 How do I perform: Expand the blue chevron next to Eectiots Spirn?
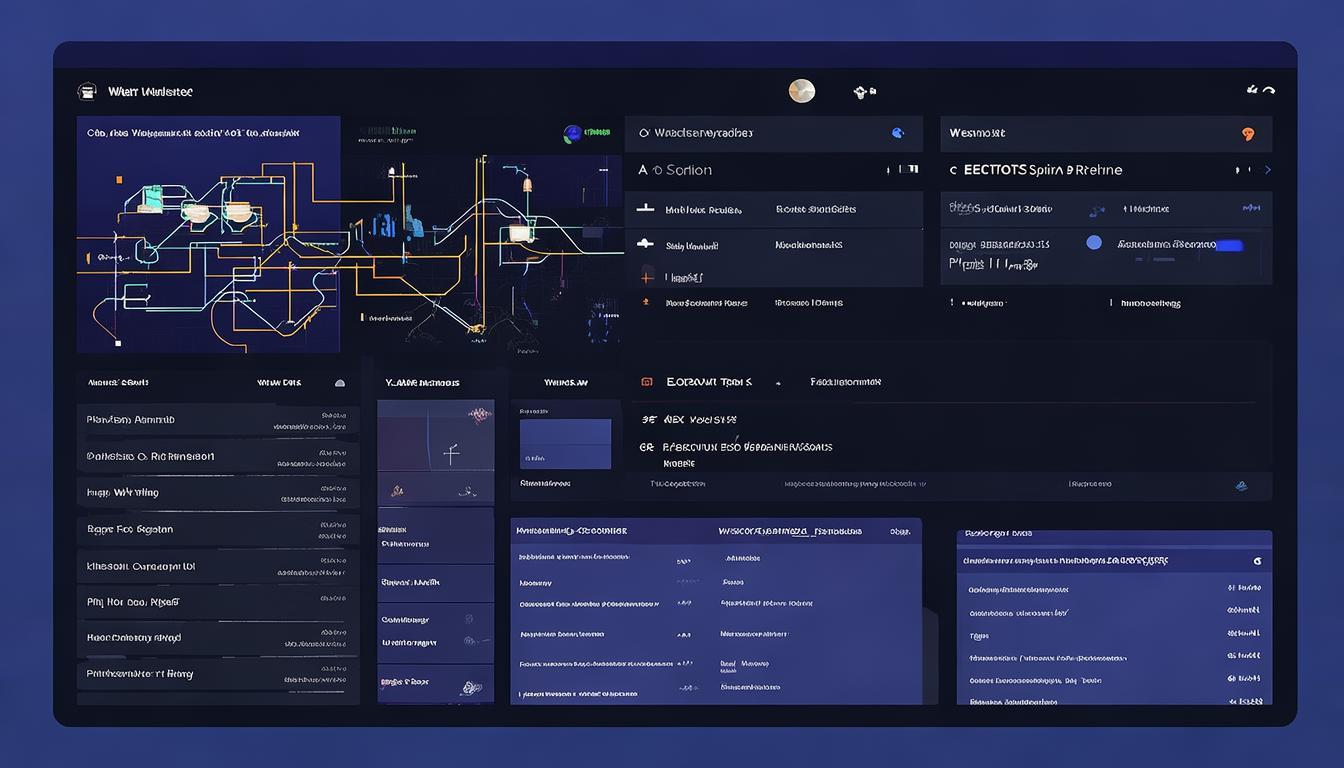(1268, 171)
